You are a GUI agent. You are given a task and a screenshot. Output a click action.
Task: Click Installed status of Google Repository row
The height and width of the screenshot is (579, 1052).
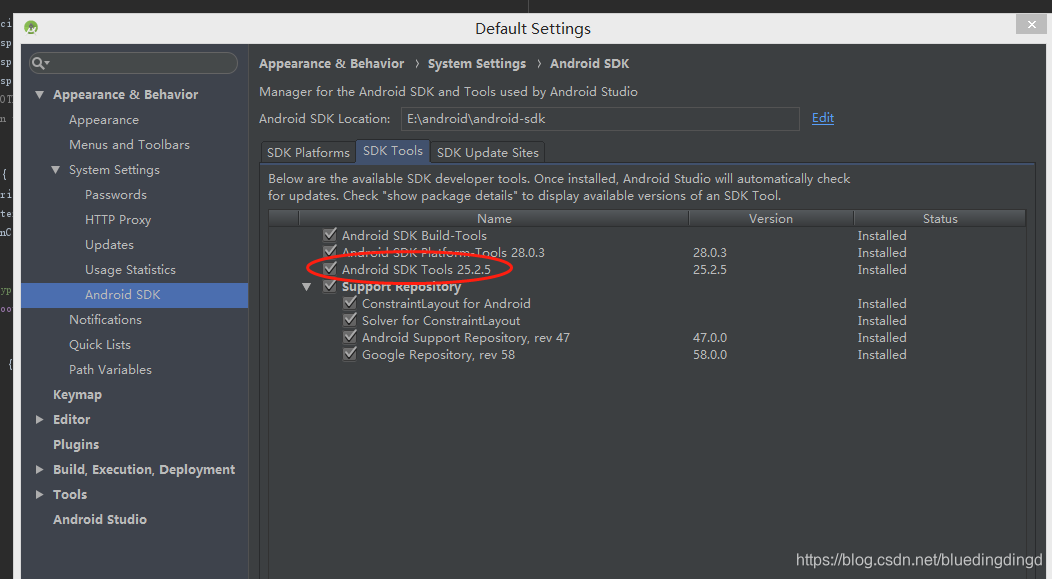[882, 355]
